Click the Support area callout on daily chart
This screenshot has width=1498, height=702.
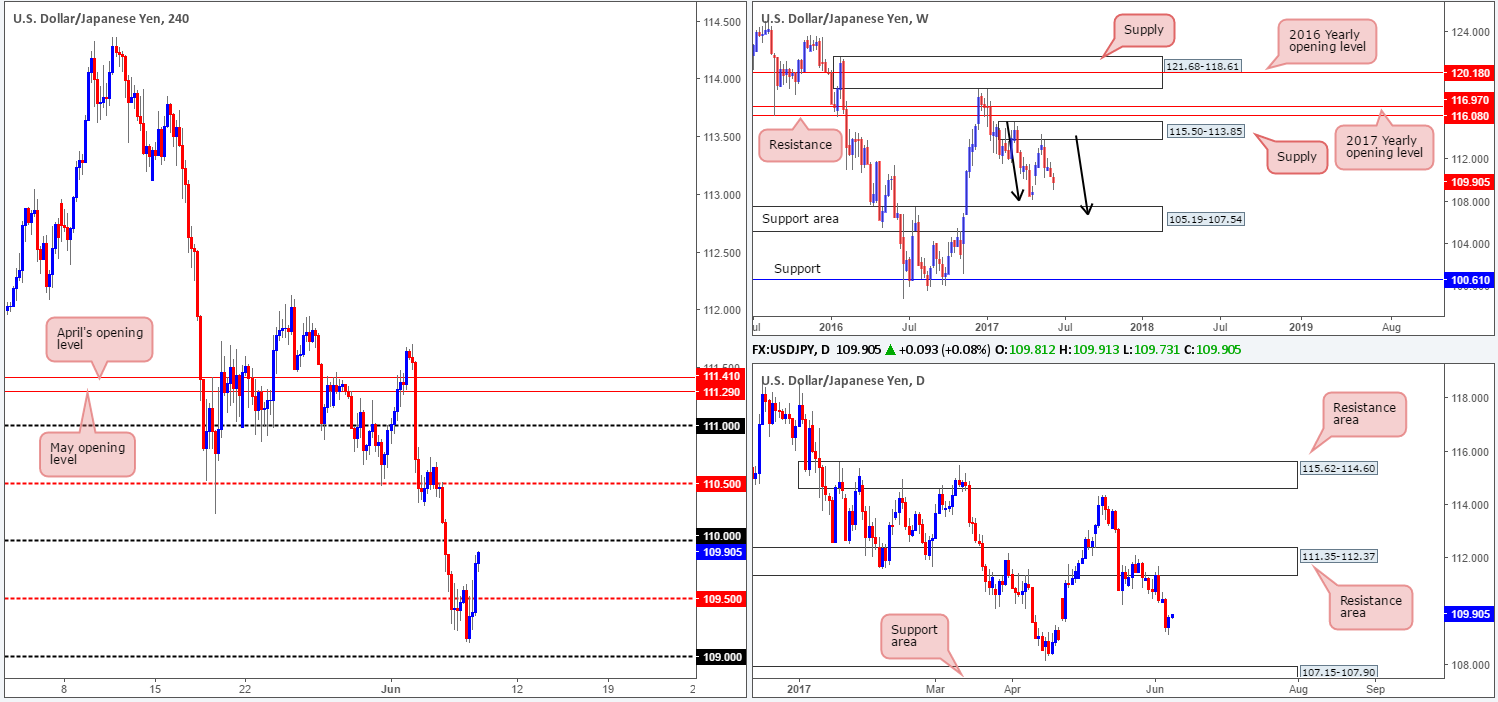click(x=914, y=637)
